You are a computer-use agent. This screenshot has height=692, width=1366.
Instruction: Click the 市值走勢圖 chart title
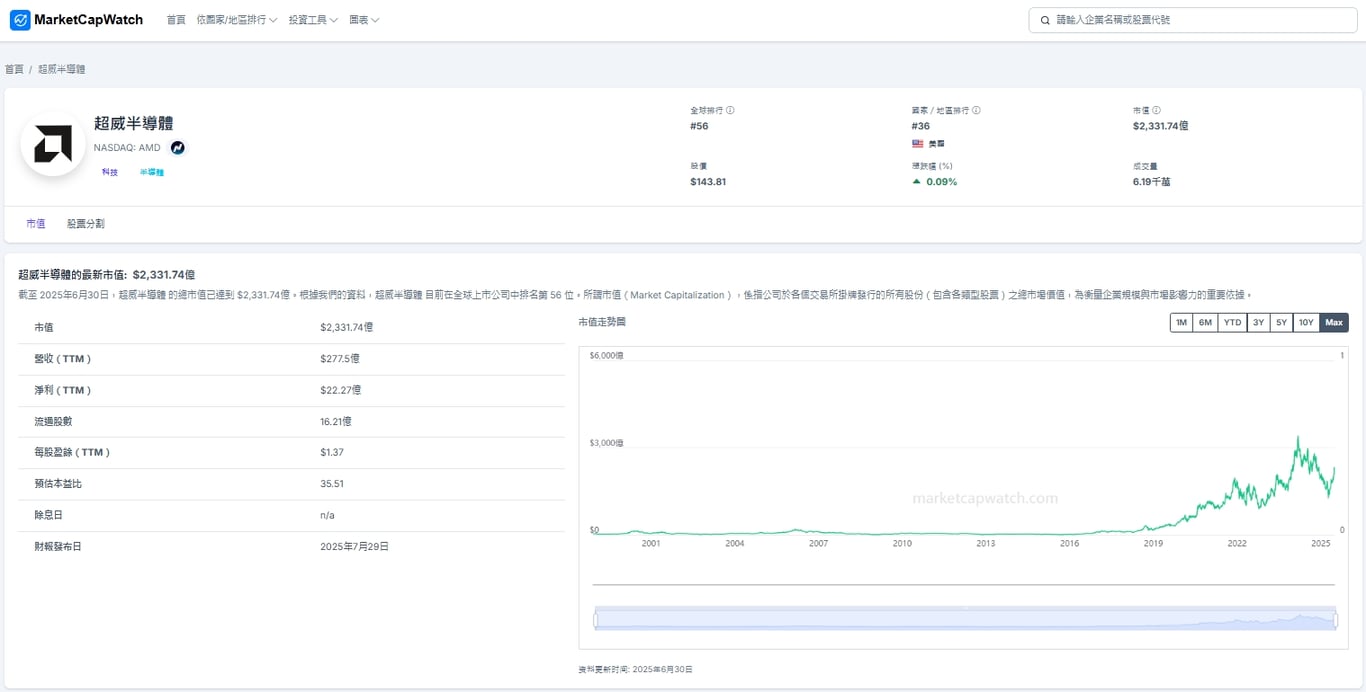coord(602,322)
